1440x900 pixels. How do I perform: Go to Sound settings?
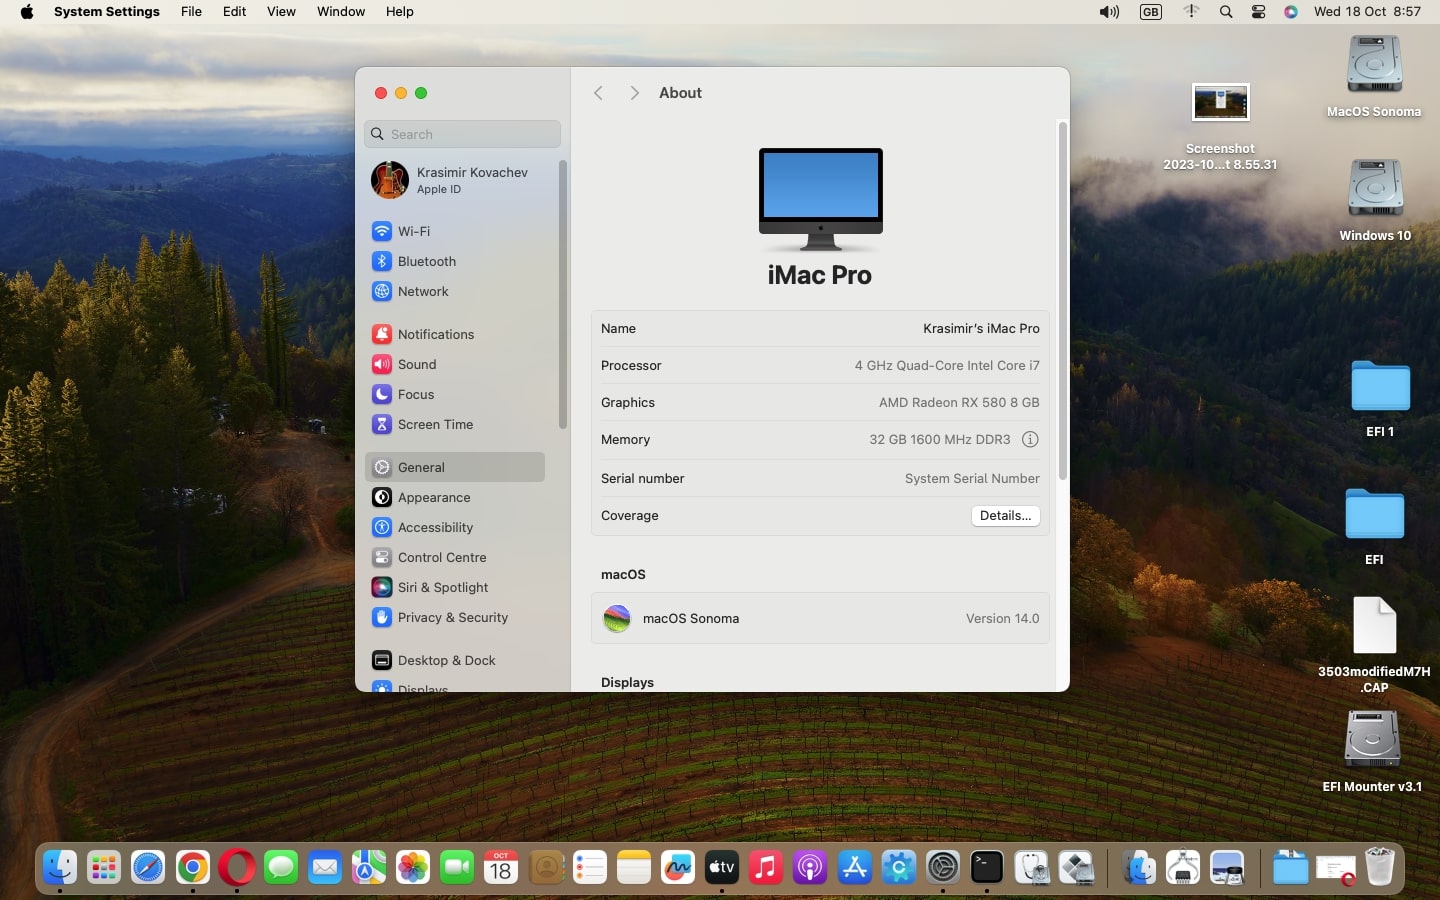pos(455,364)
